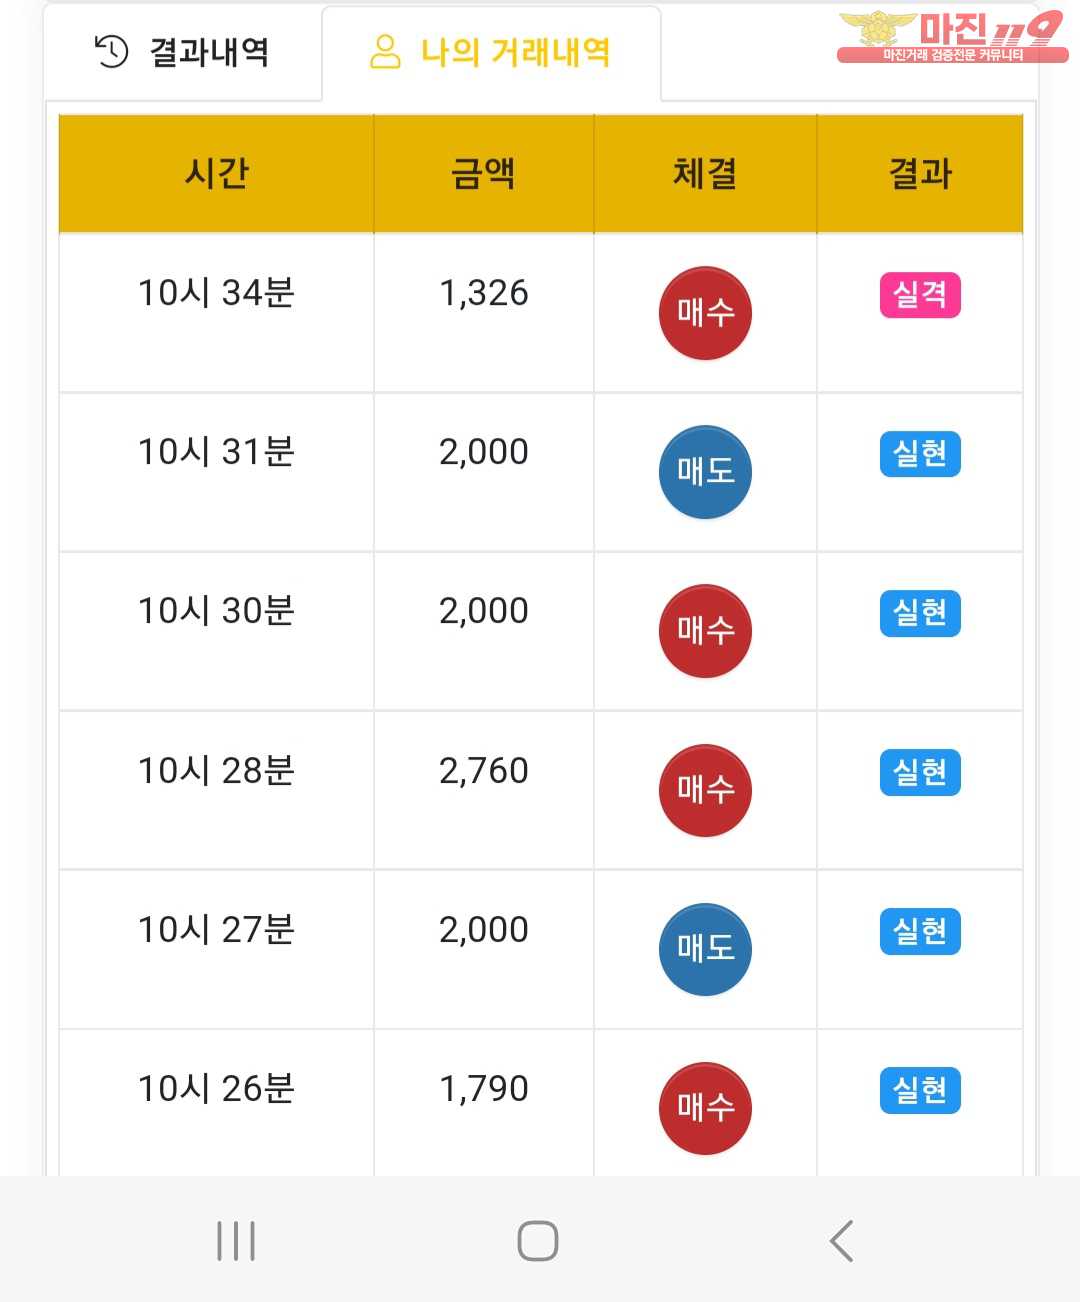Select the 나의 거래내역 tab
Viewport: 1080px width, 1302px height.
(491, 52)
